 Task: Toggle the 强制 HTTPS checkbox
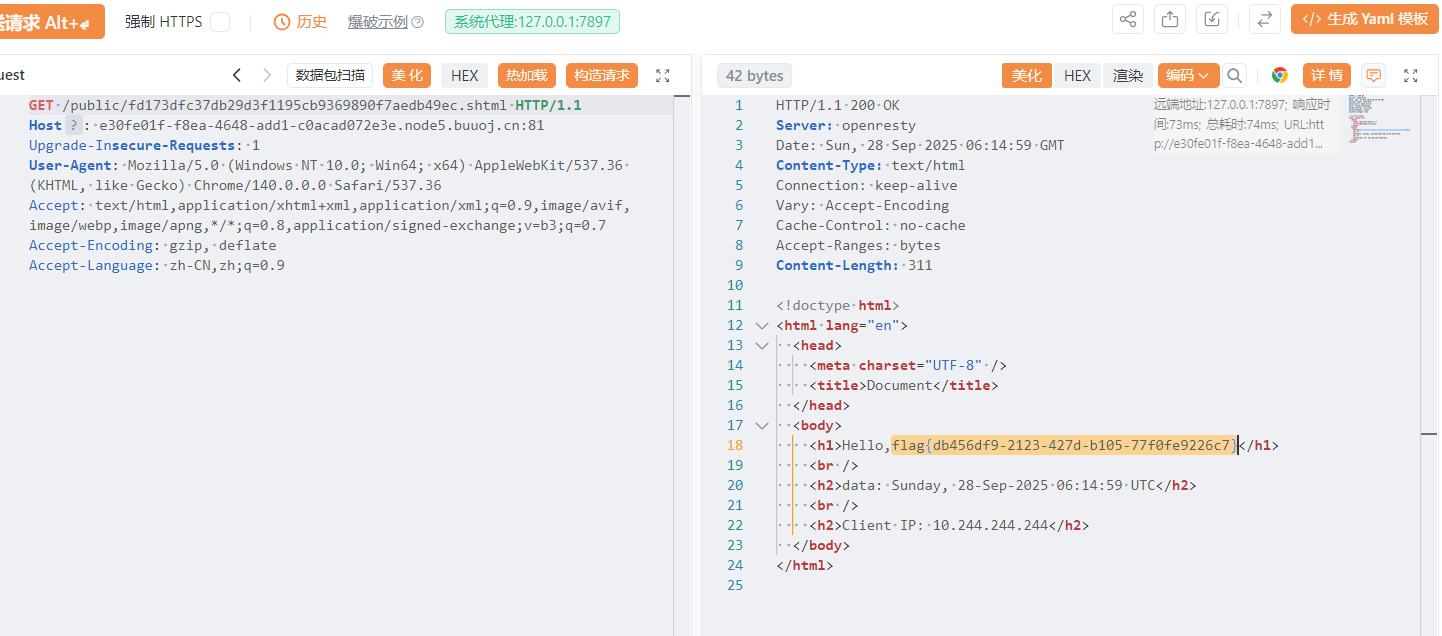(x=220, y=22)
